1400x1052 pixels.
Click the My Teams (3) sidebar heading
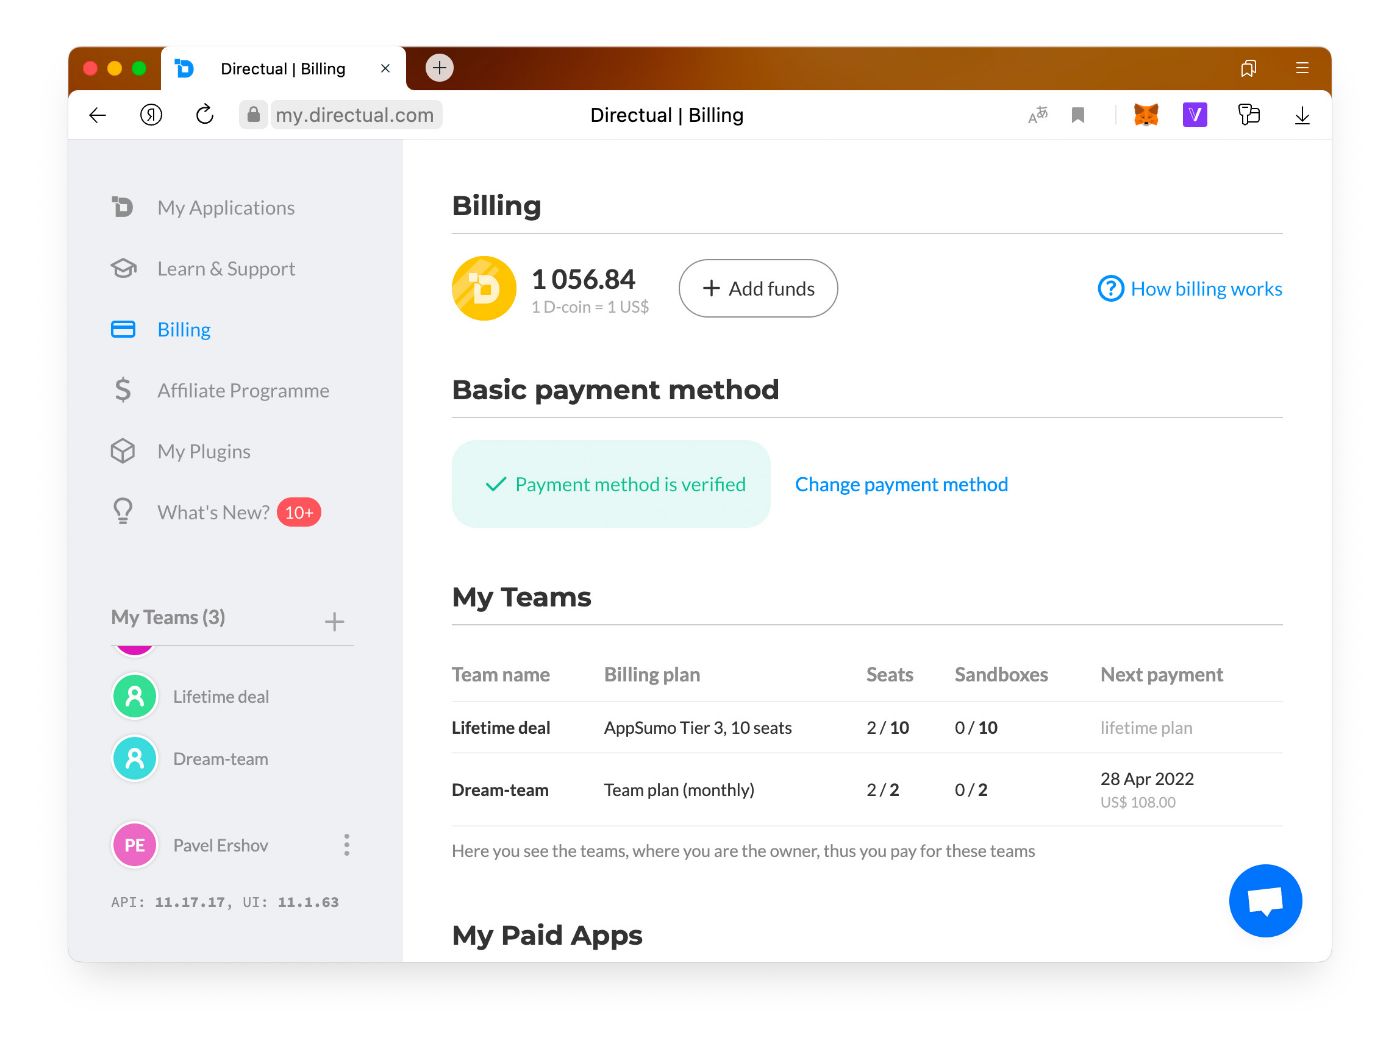pyautogui.click(x=168, y=617)
